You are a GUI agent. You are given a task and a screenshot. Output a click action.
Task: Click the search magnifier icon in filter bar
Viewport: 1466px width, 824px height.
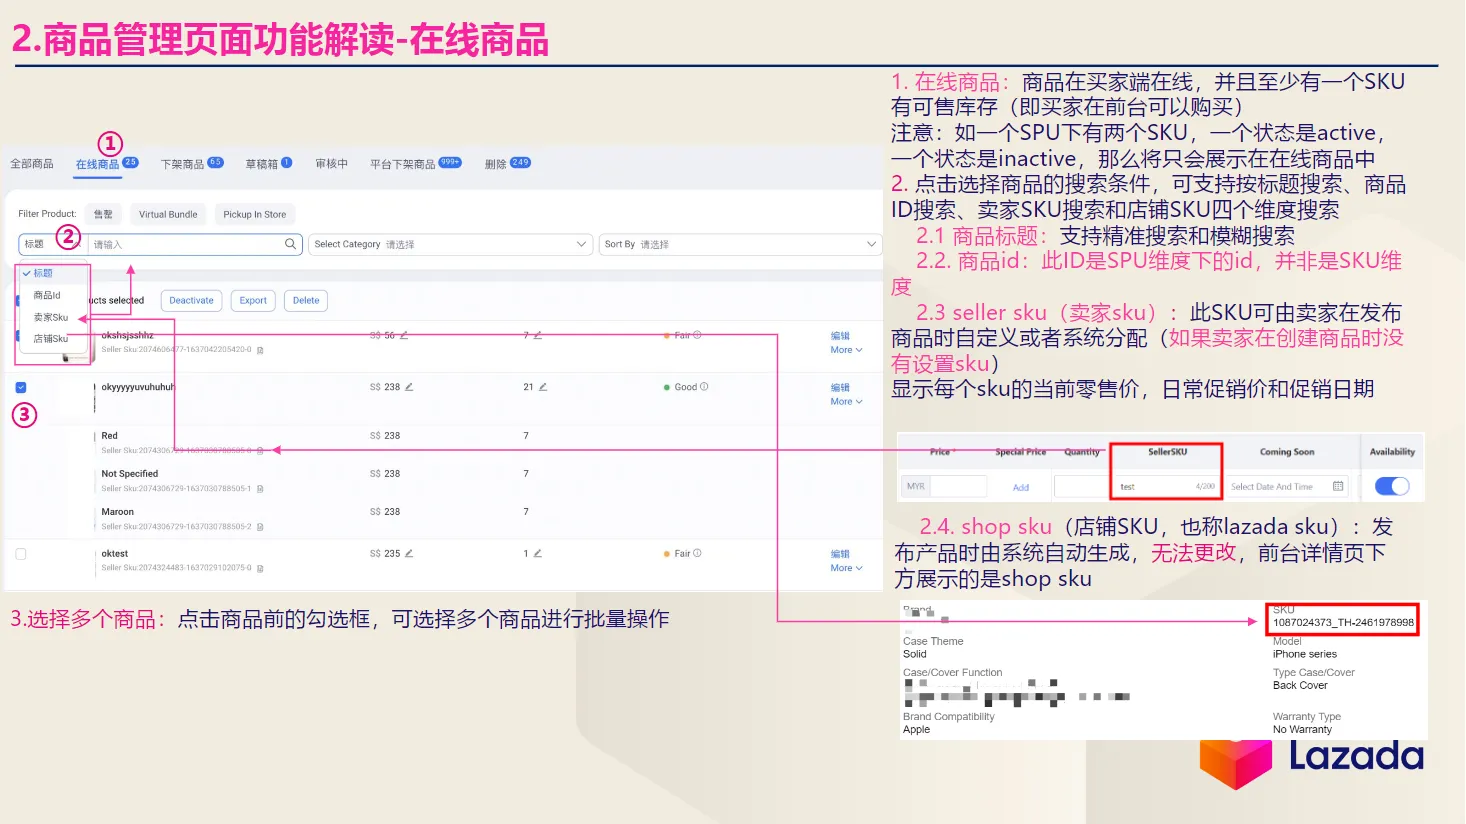click(x=290, y=243)
